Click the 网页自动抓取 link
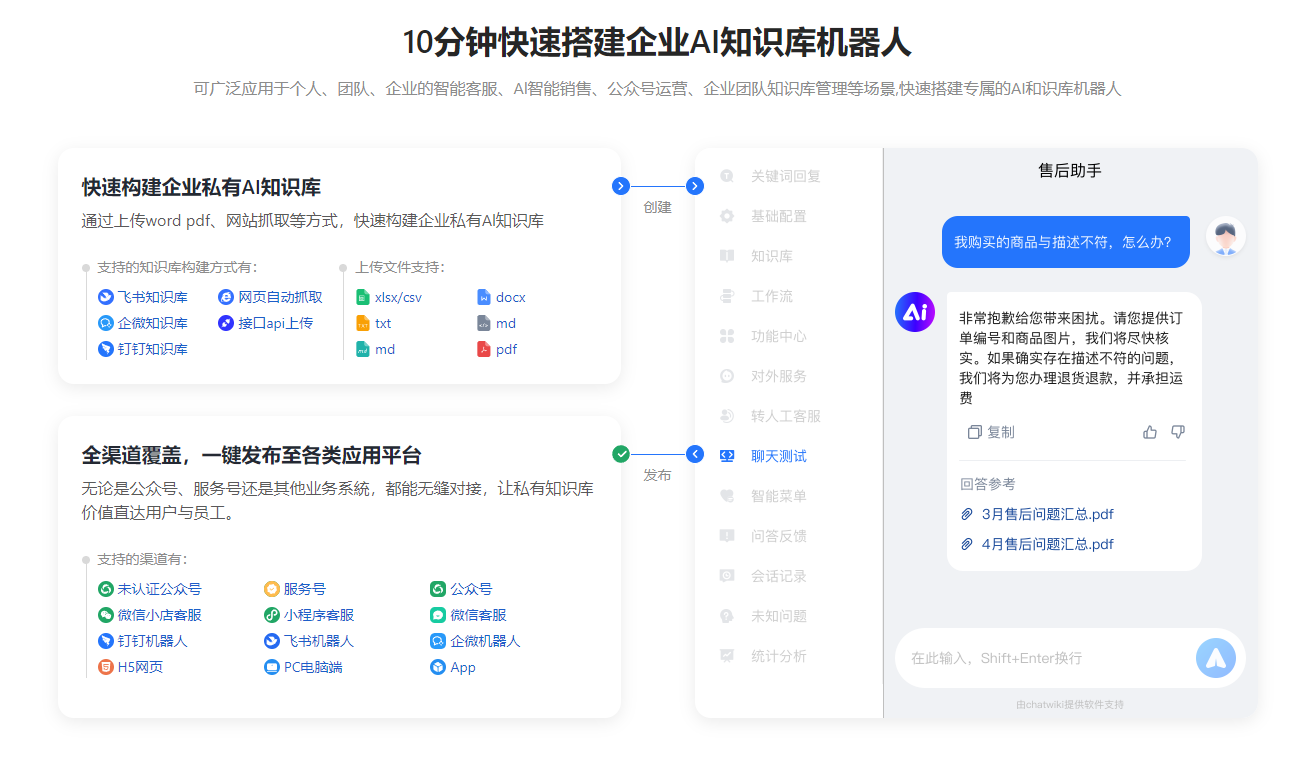 [x=280, y=297]
